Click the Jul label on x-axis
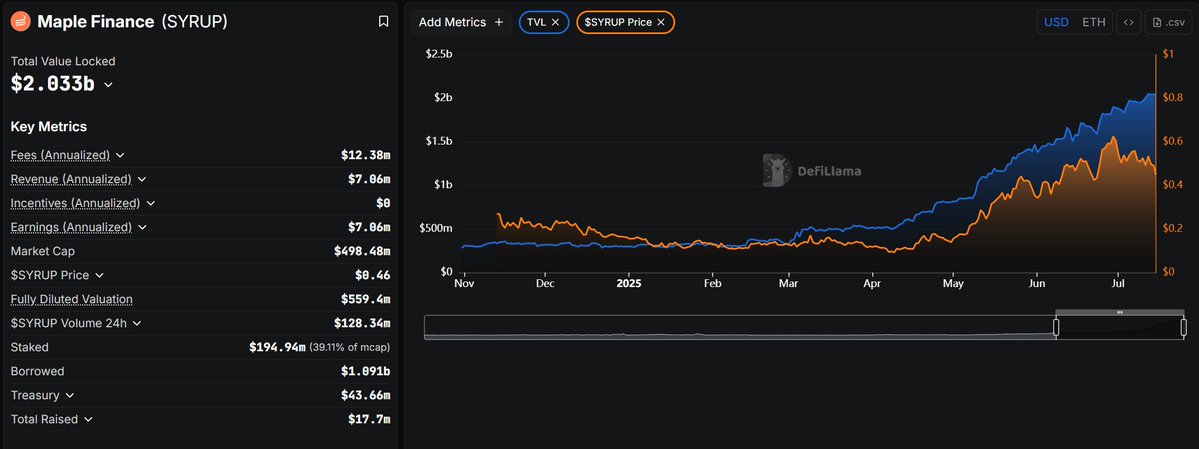The width and height of the screenshot is (1199, 449). pyautogui.click(x=1119, y=283)
